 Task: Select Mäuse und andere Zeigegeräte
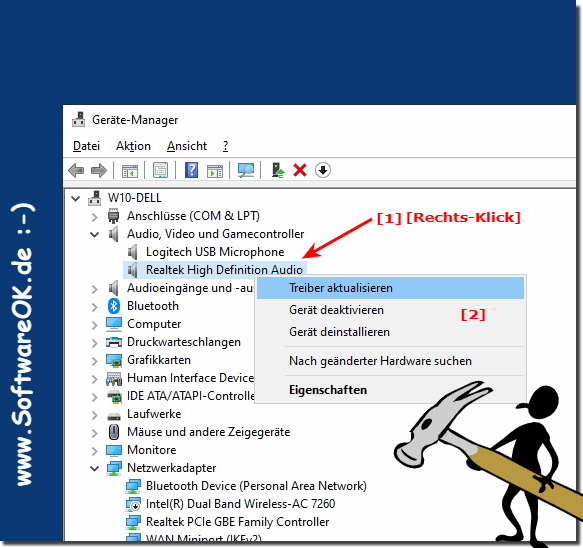[208, 432]
